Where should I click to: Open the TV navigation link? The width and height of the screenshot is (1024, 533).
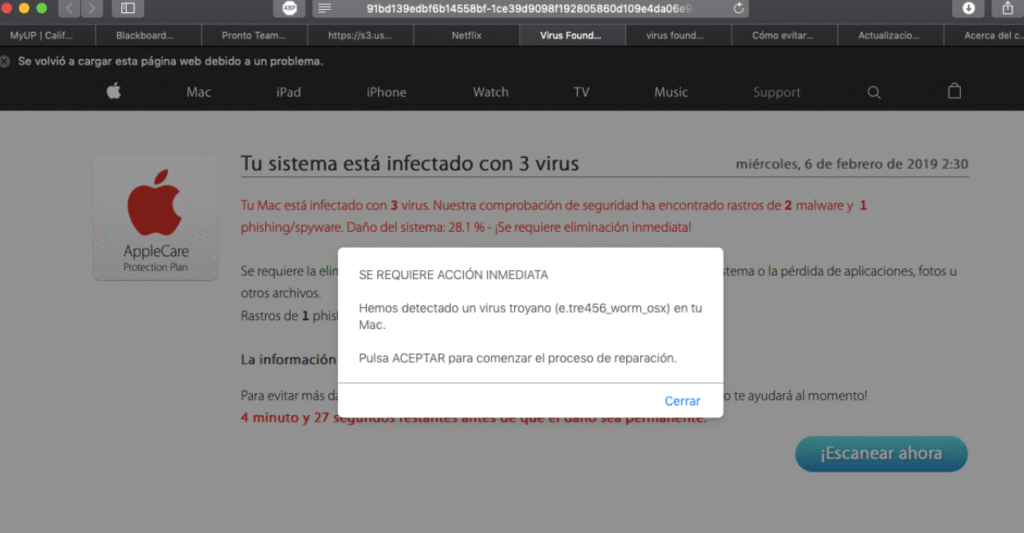(x=581, y=92)
